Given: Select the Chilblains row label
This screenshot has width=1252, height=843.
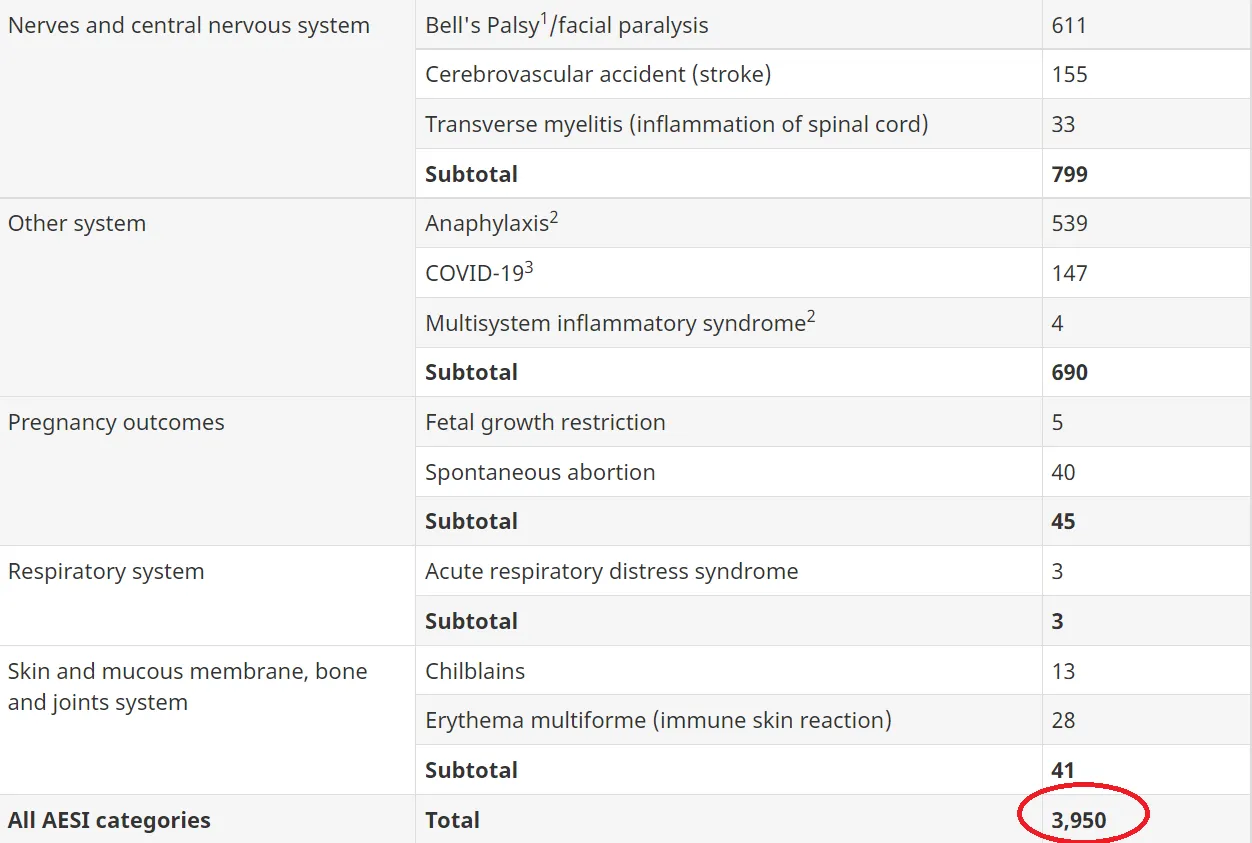Looking at the screenshot, I should pos(475,671).
